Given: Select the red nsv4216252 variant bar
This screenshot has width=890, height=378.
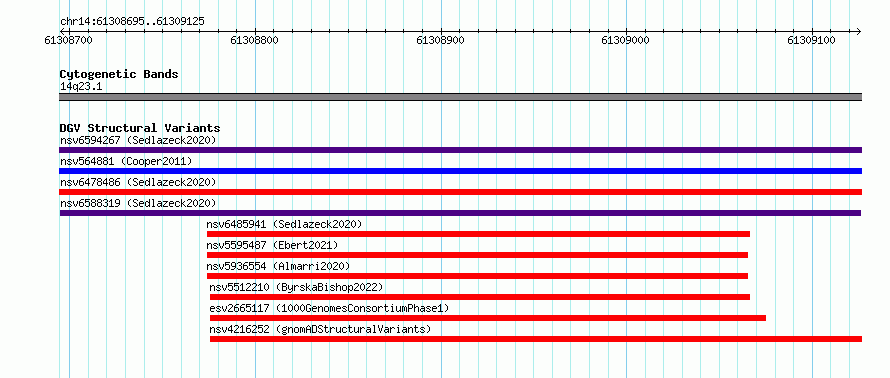Looking at the screenshot, I should [x=536, y=339].
